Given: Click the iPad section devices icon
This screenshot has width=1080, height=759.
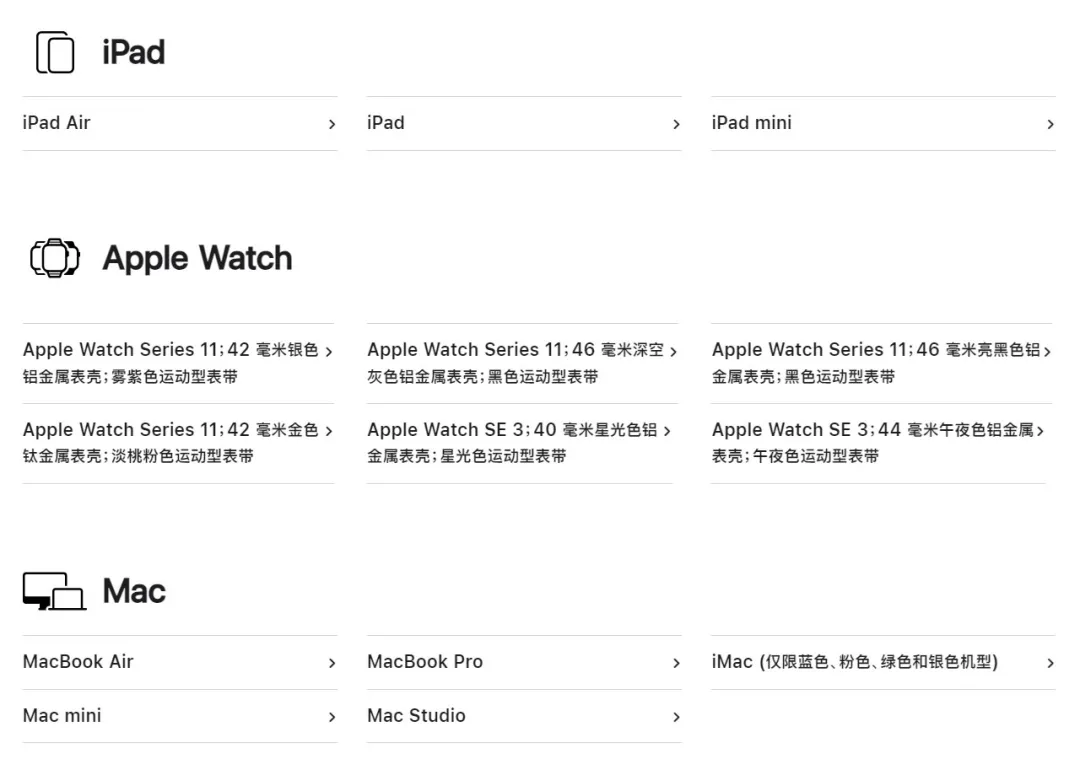Looking at the screenshot, I should pos(55,52).
